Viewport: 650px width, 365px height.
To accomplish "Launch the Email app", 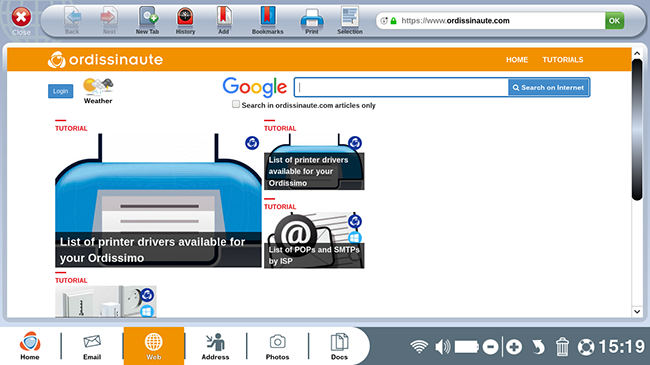I will point(92,346).
